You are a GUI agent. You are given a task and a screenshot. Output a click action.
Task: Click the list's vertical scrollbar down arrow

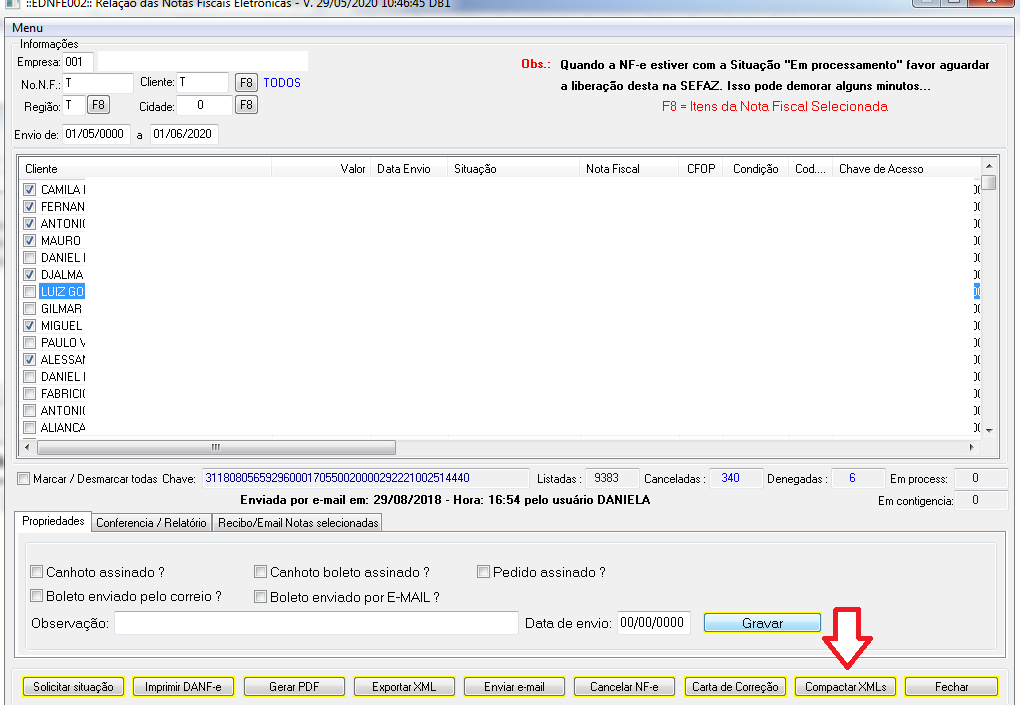pyautogui.click(x=988, y=429)
